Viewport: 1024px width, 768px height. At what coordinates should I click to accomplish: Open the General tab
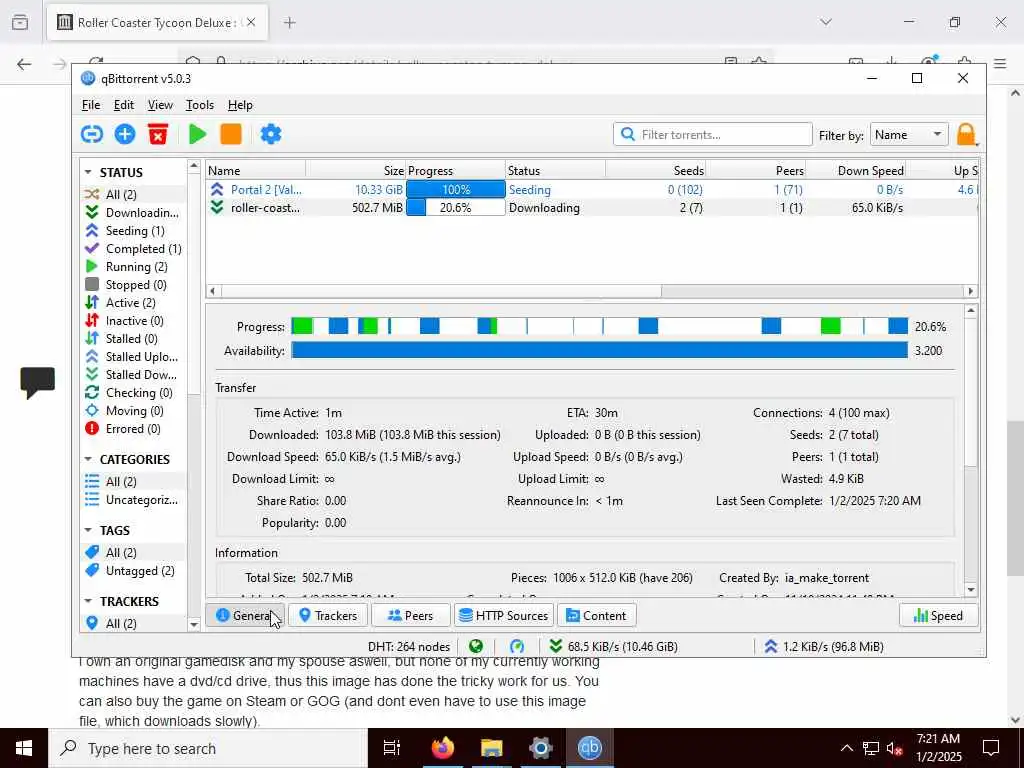[244, 615]
